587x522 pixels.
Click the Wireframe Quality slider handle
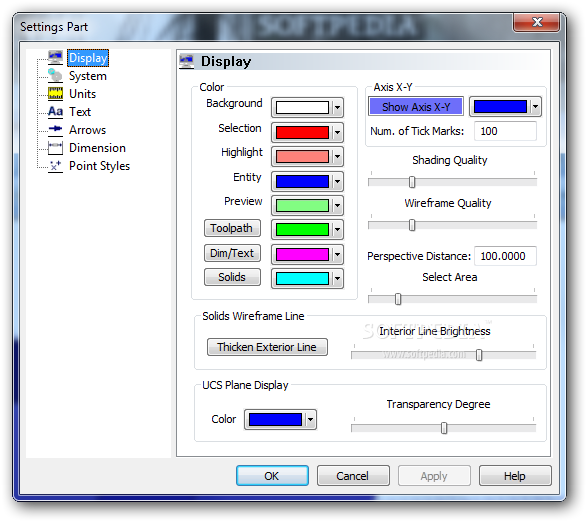[412, 225]
